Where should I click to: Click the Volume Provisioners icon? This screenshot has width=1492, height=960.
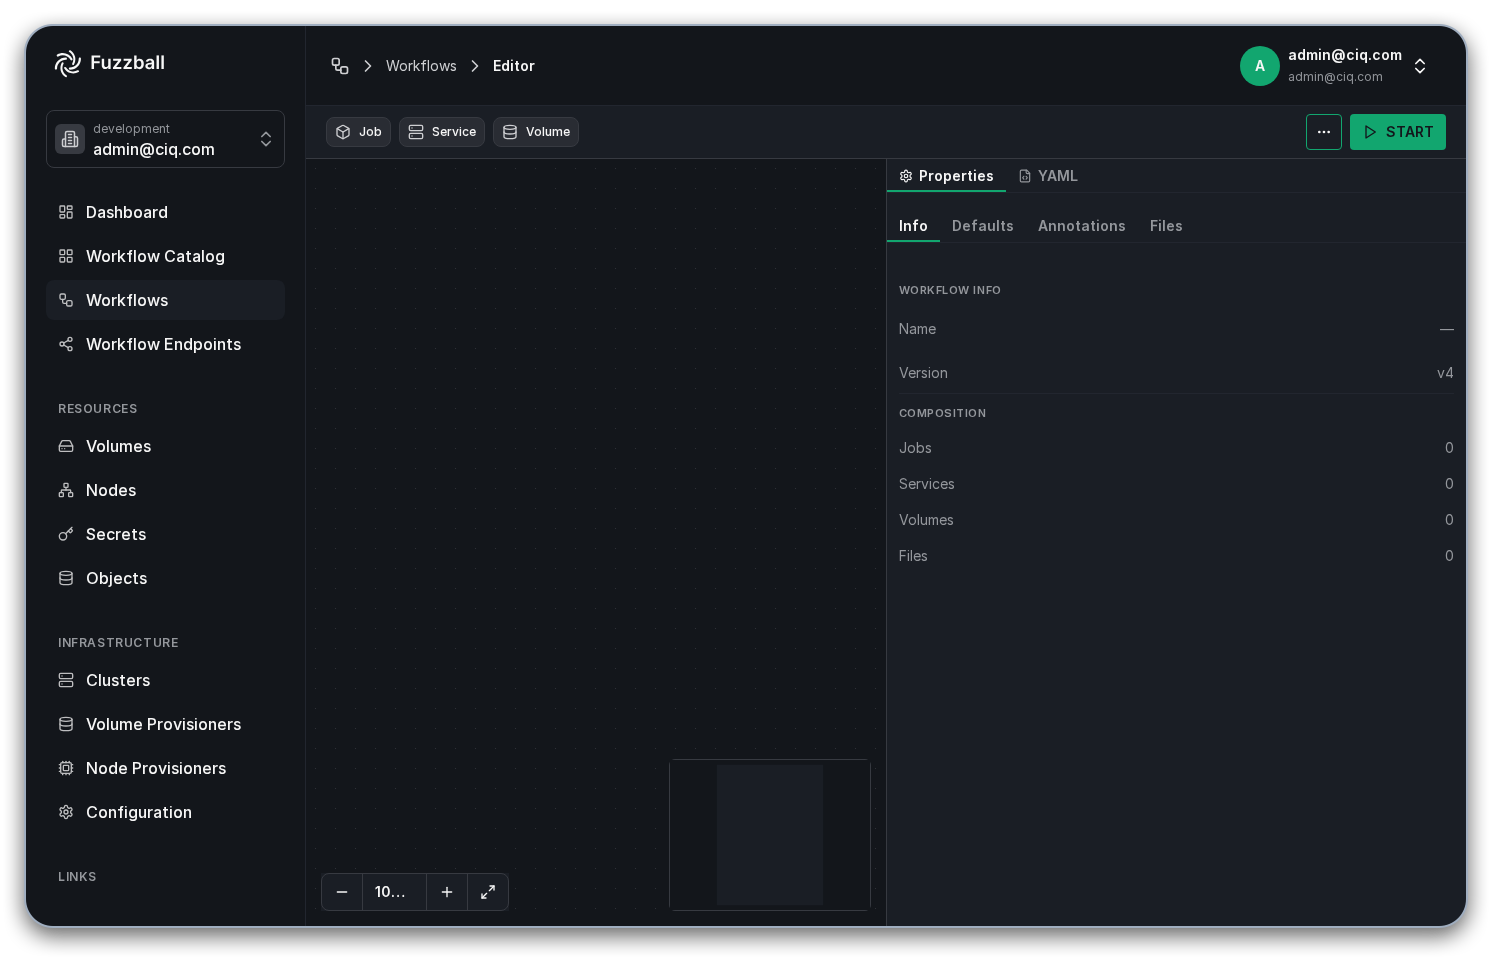(x=66, y=724)
